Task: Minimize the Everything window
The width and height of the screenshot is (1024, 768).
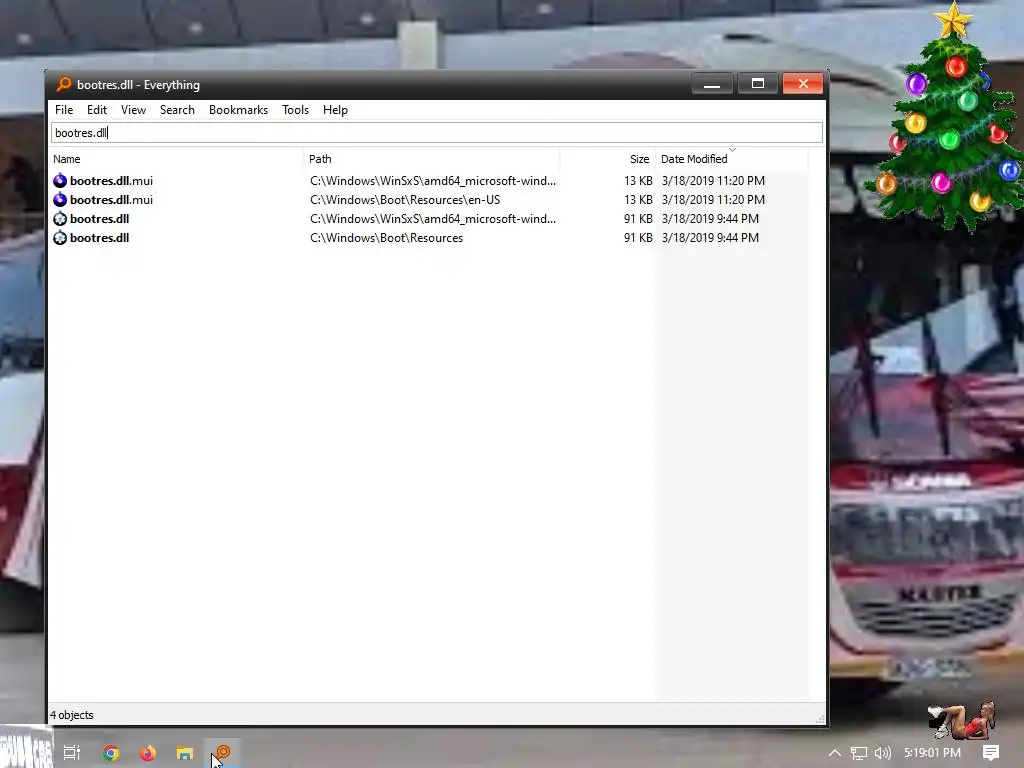Action: (x=712, y=84)
